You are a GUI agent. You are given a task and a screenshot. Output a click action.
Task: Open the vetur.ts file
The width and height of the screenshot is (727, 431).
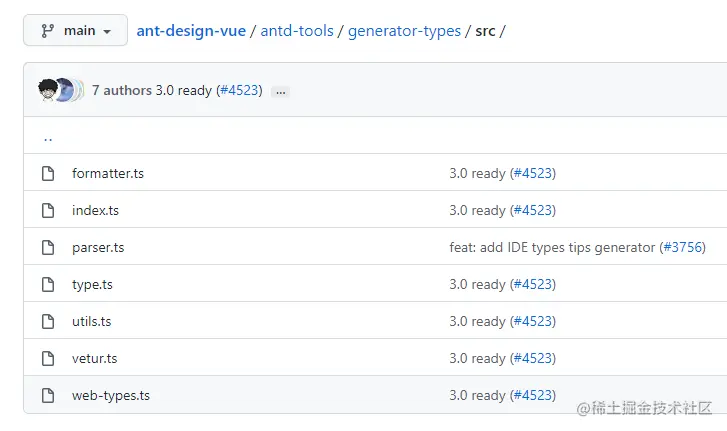(95, 358)
